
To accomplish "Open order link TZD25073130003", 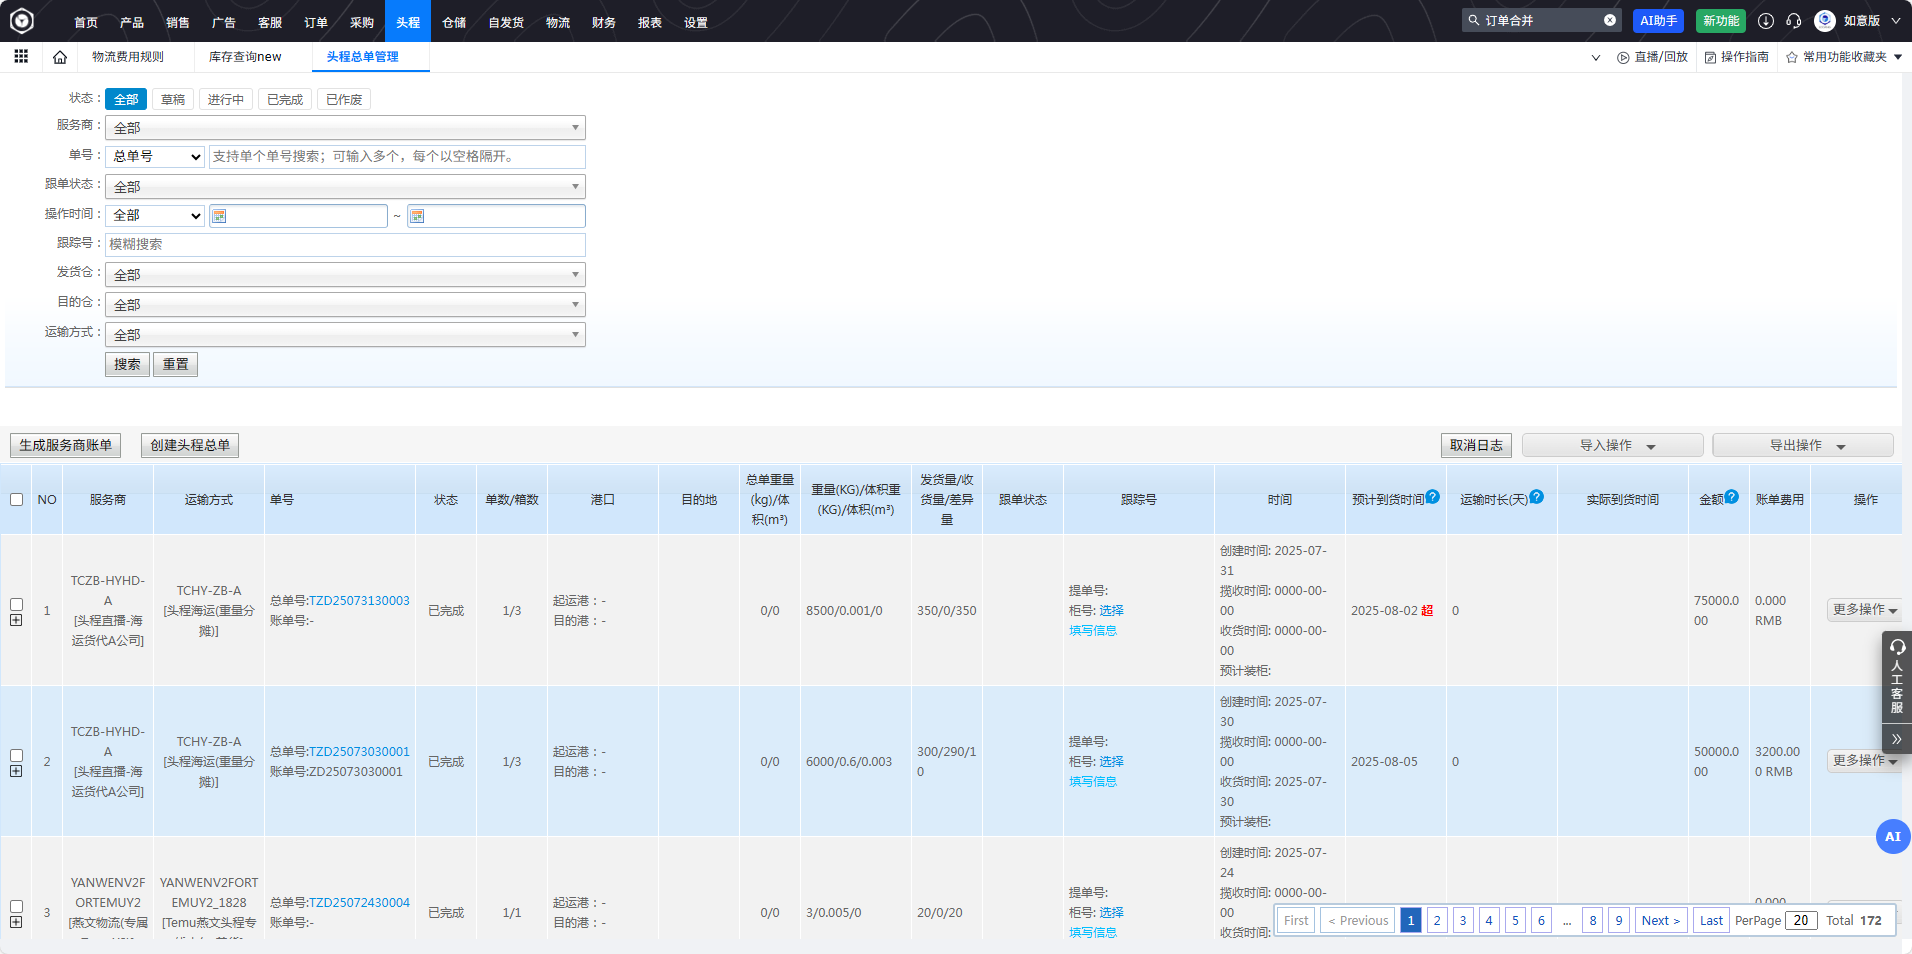I will point(359,601).
